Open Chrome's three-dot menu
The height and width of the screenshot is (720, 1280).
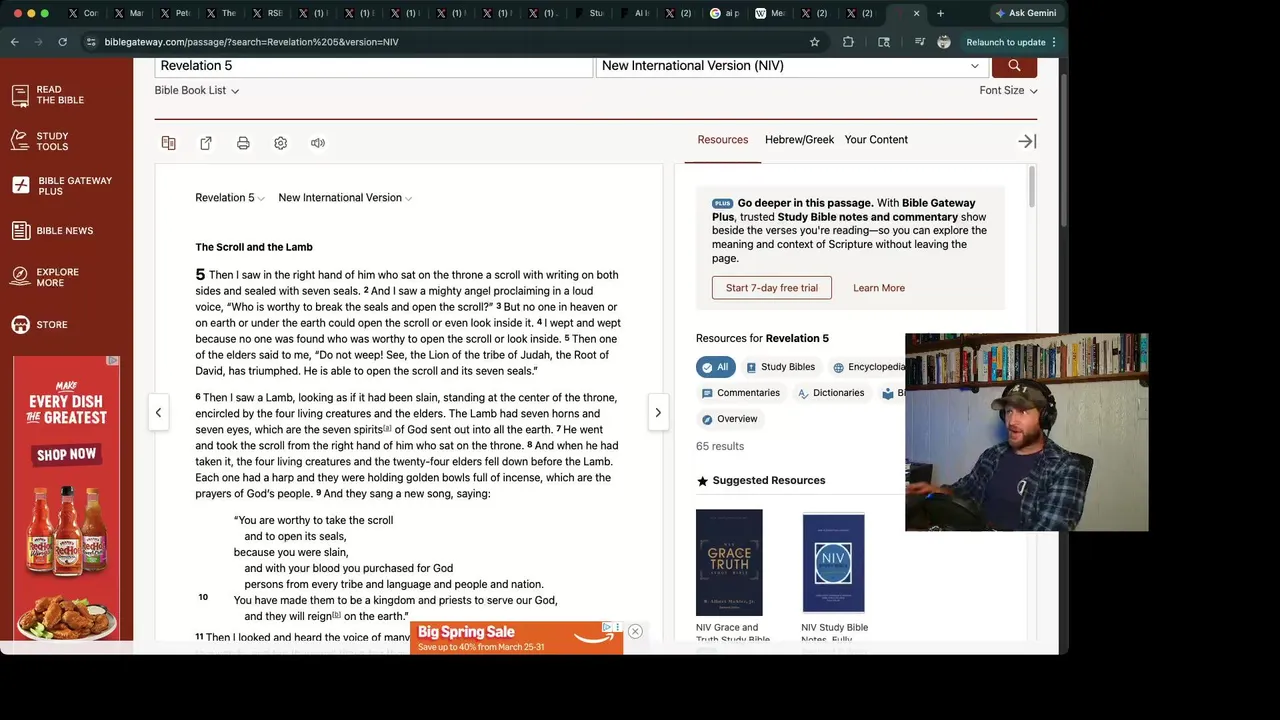pos(1054,42)
